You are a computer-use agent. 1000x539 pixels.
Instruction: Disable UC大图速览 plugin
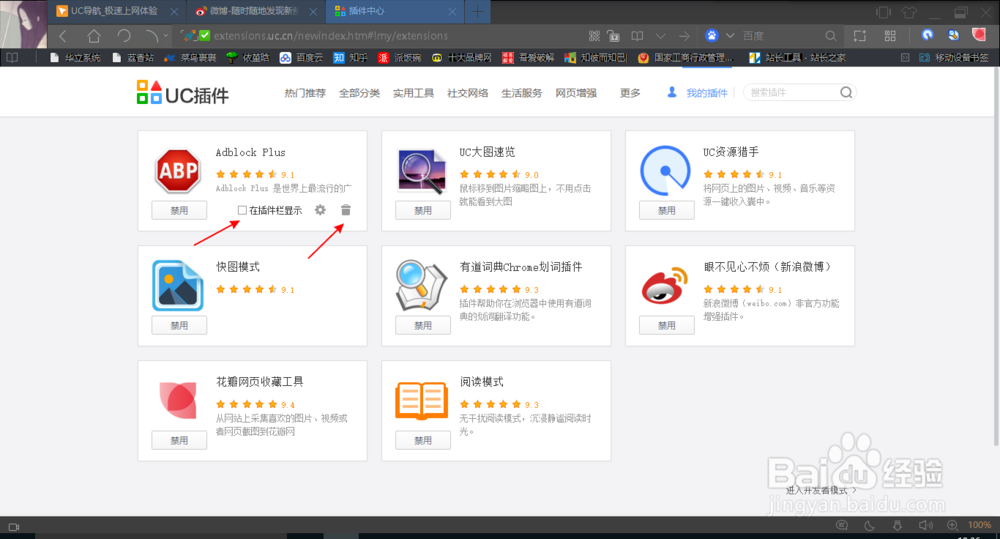(x=423, y=210)
